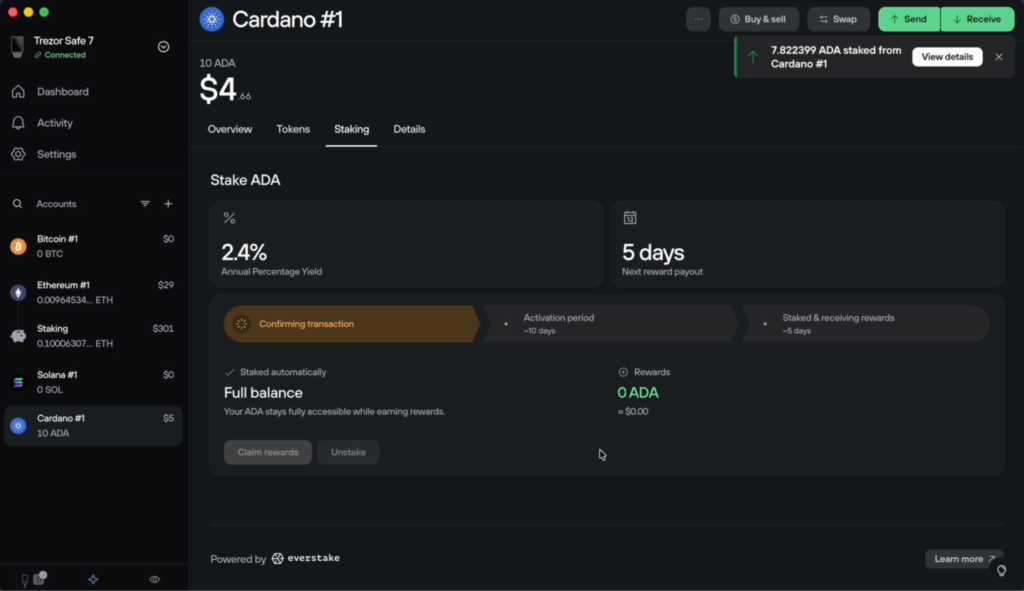Click the Learn more link
Screen dimensions: 1024x591
(x=964, y=559)
